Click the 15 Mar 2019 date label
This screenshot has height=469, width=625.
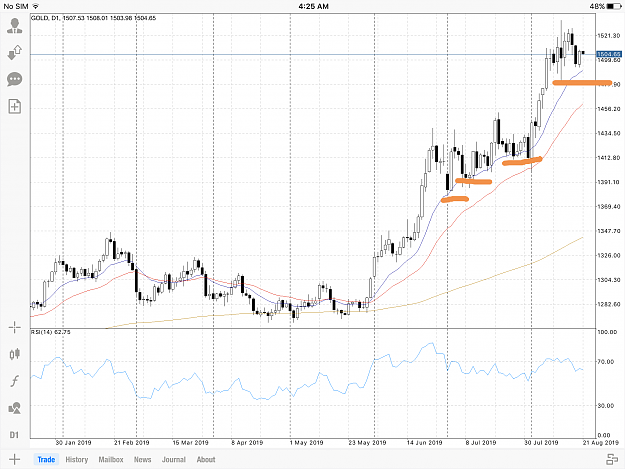click(190, 443)
